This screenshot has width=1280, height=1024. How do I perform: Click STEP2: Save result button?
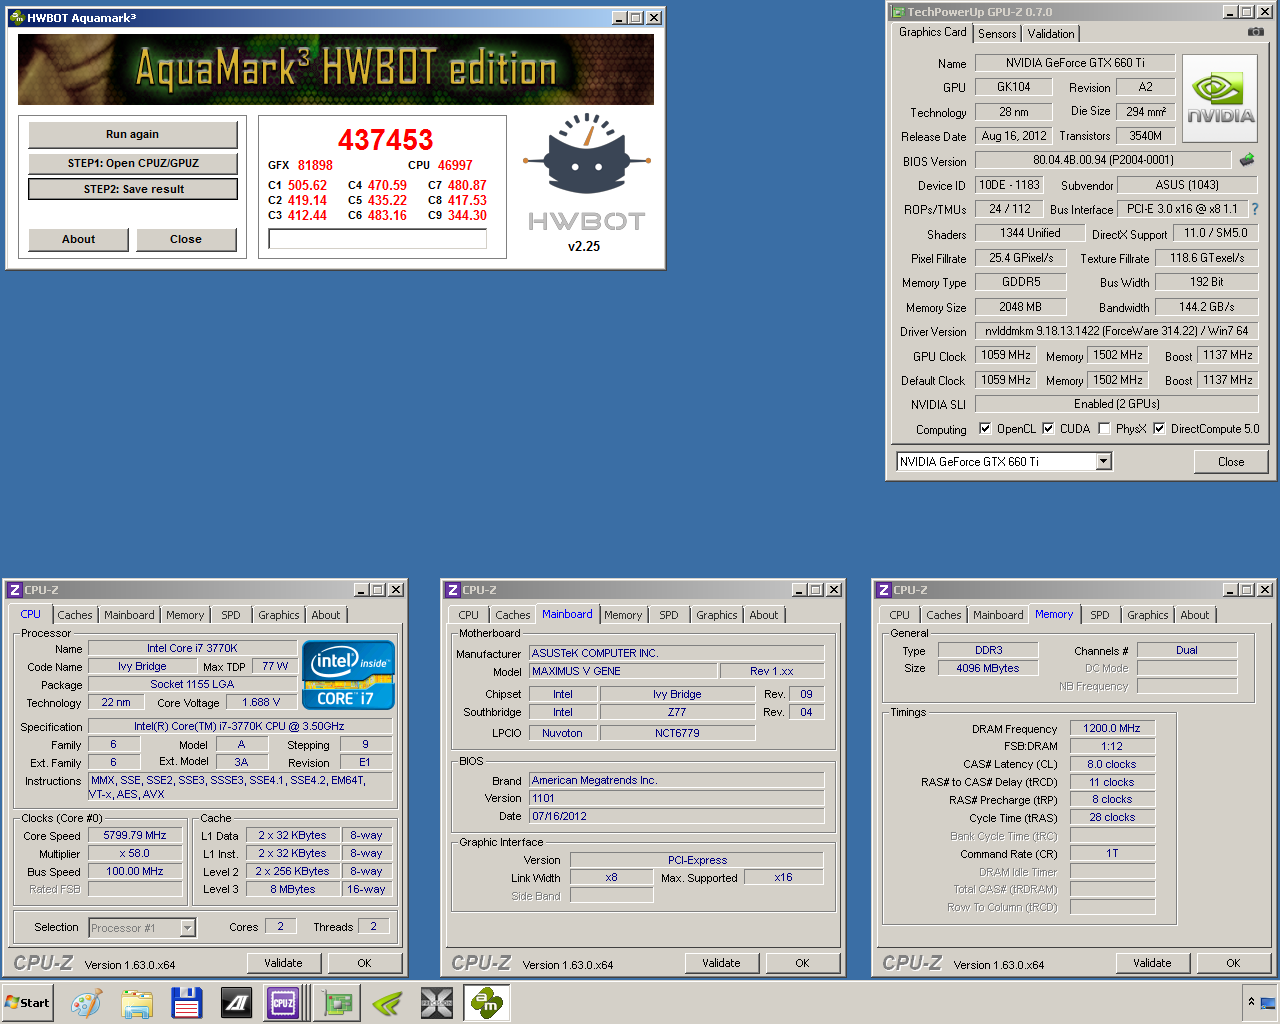(133, 189)
